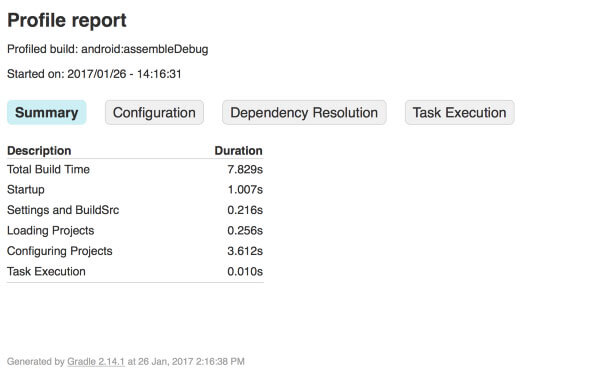Click the Profile report heading

click(67, 20)
